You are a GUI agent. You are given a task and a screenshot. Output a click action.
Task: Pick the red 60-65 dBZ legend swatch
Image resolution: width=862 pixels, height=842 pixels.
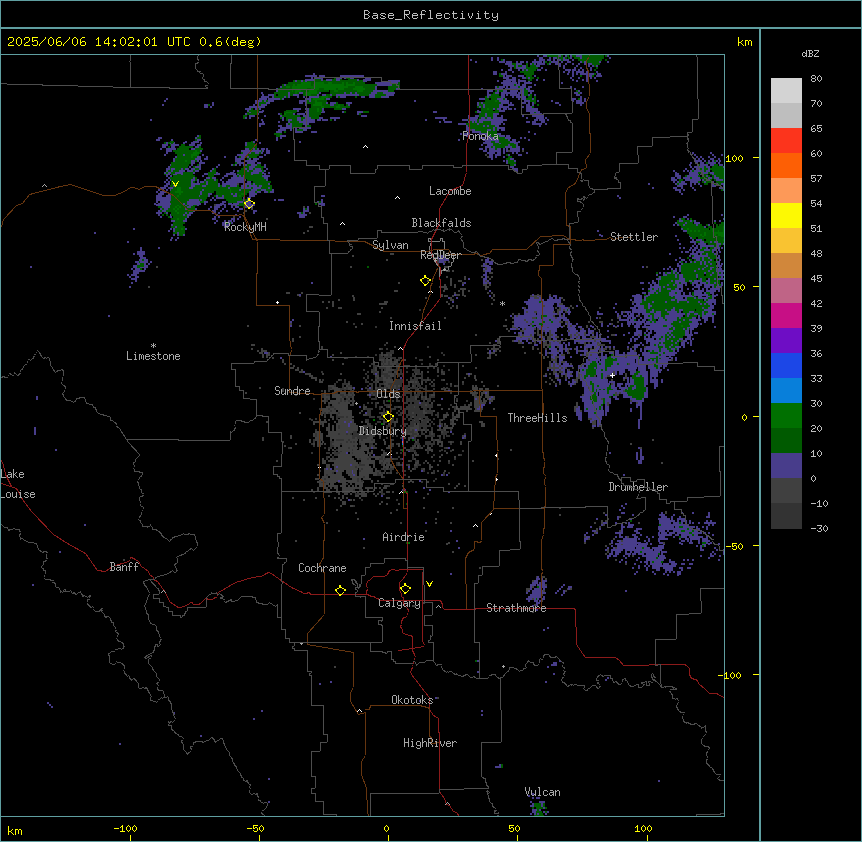[x=786, y=140]
